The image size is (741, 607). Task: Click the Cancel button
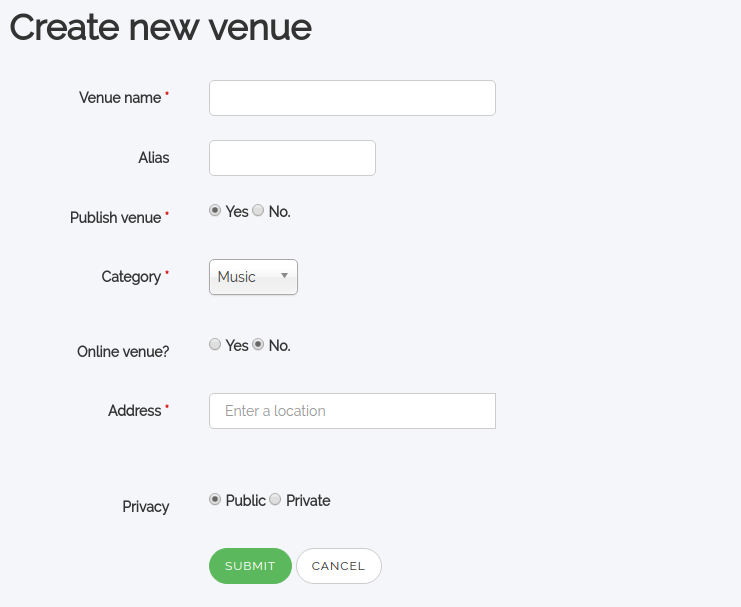[338, 566]
